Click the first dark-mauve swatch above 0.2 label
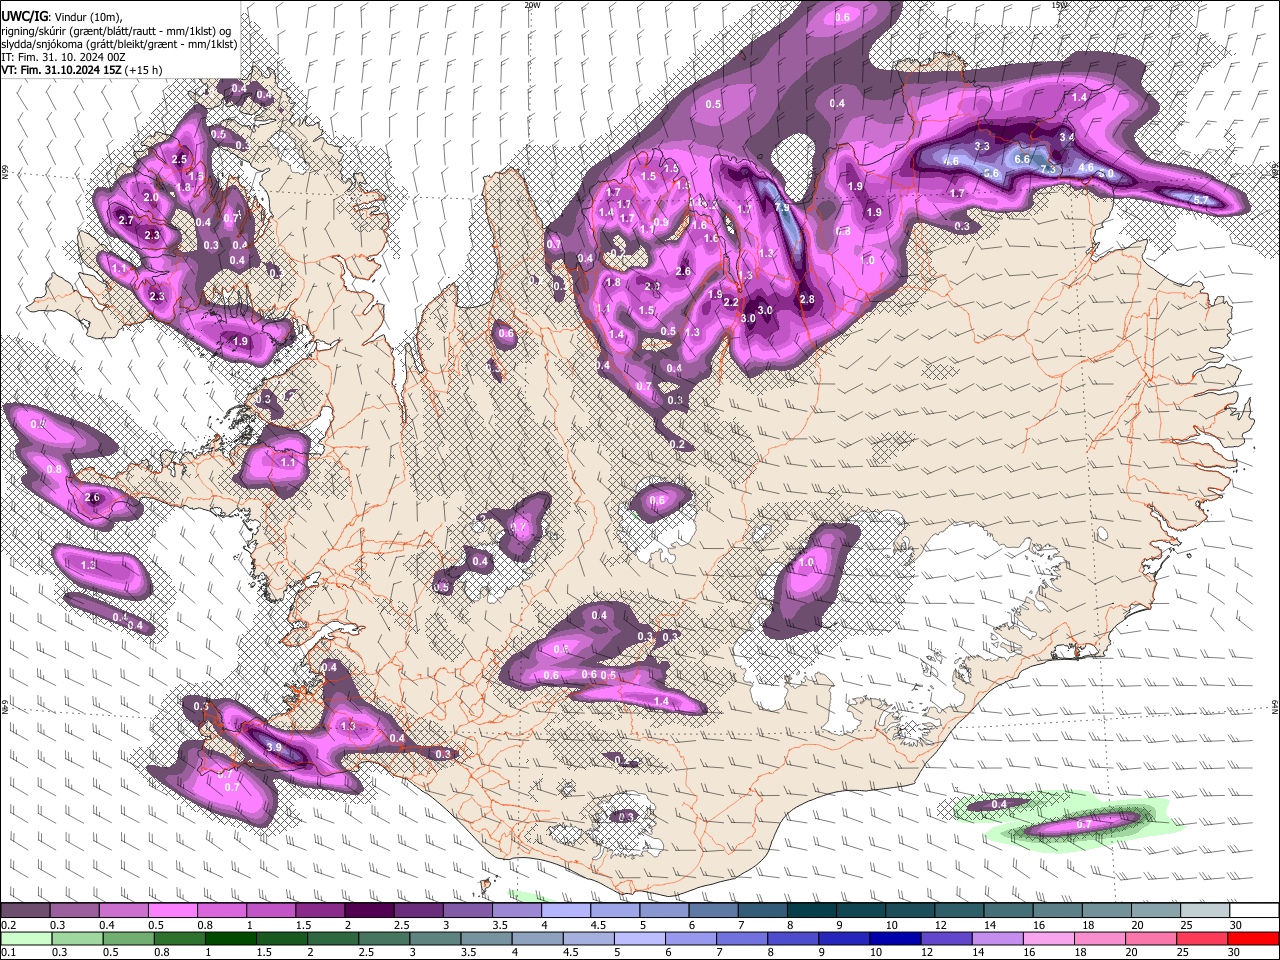The image size is (1280, 960). (24, 910)
